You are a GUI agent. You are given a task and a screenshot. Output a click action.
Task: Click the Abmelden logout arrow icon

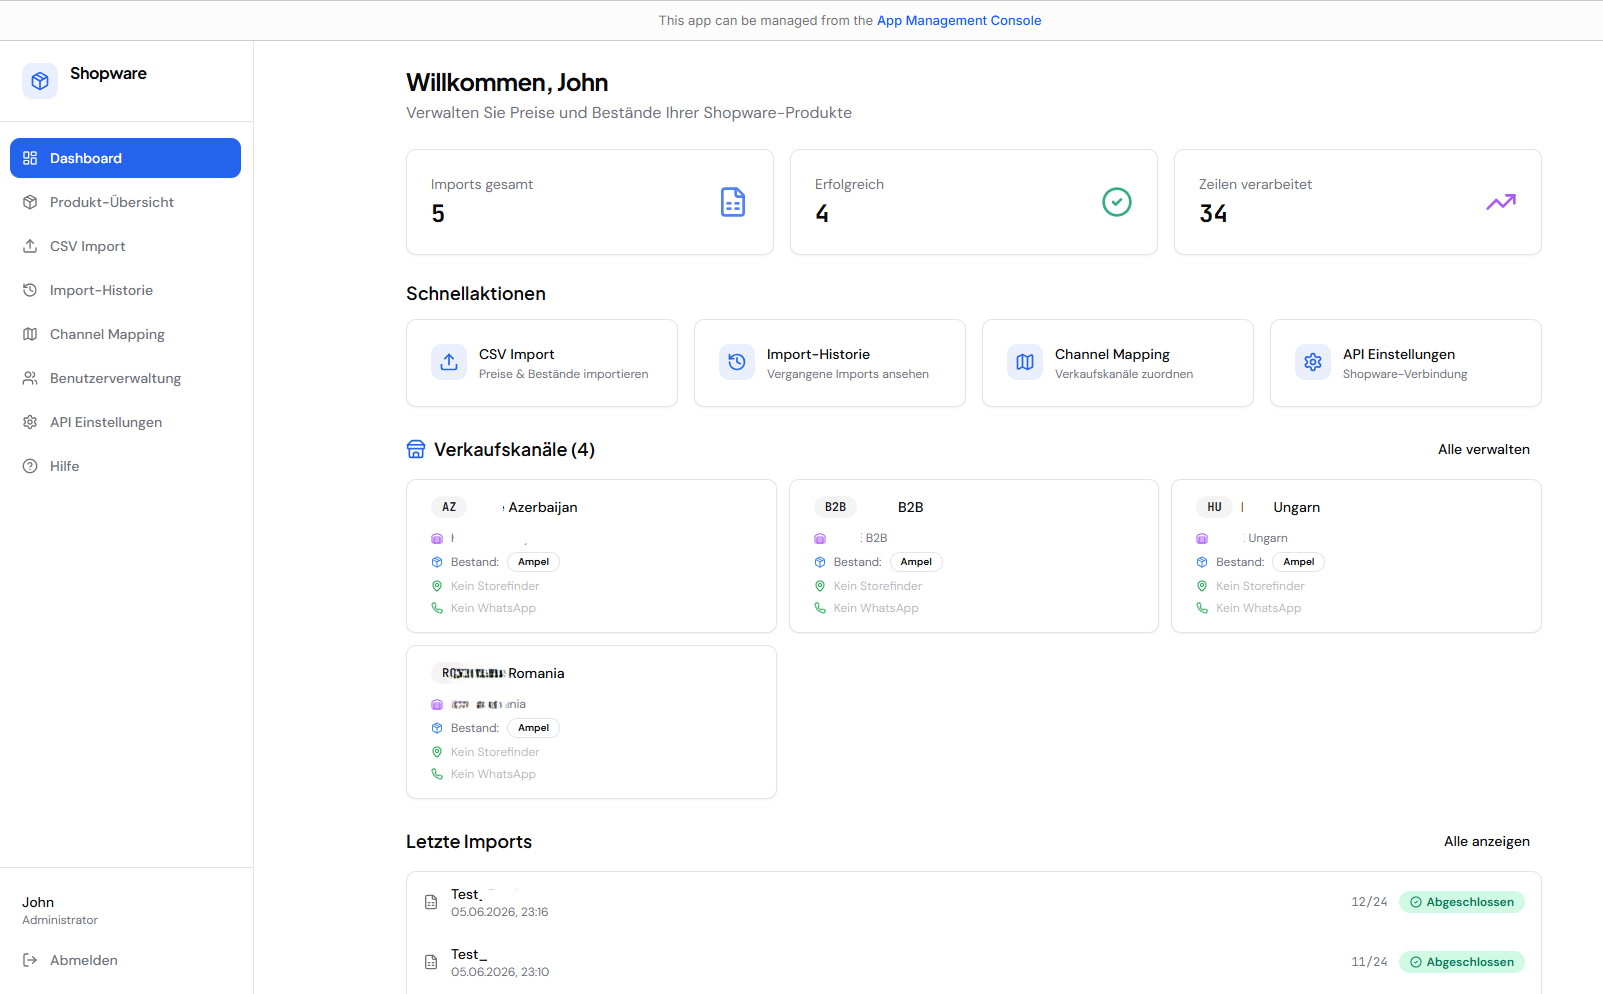30,960
